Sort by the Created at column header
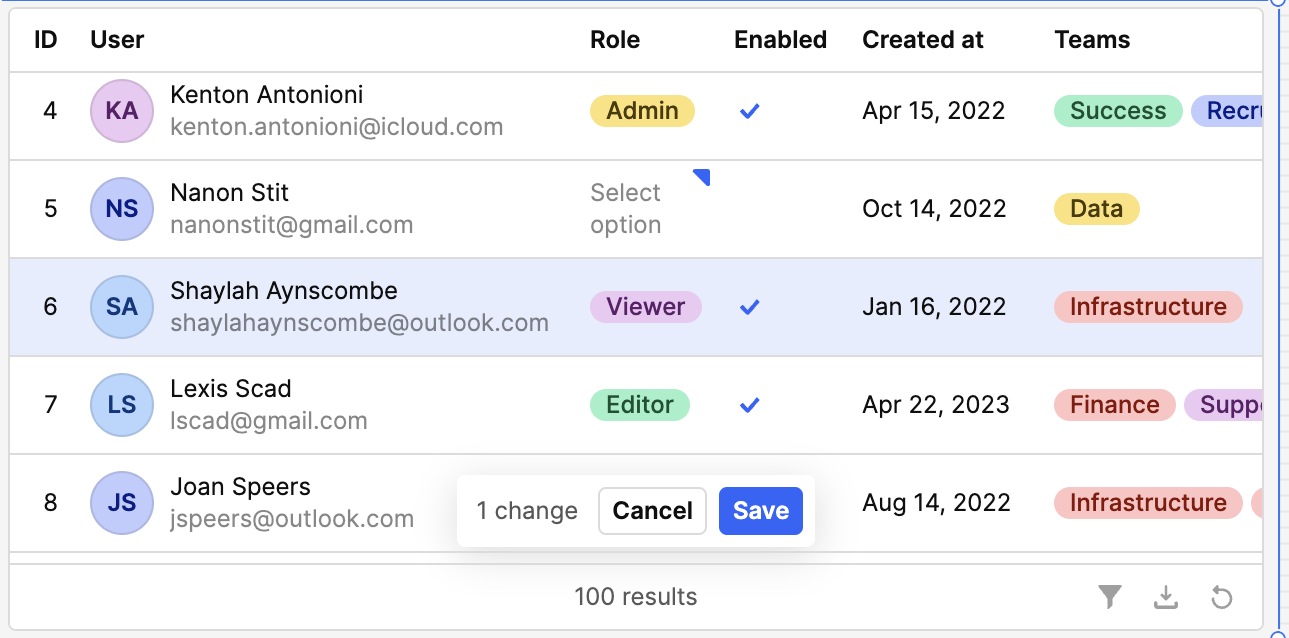 tap(923, 40)
